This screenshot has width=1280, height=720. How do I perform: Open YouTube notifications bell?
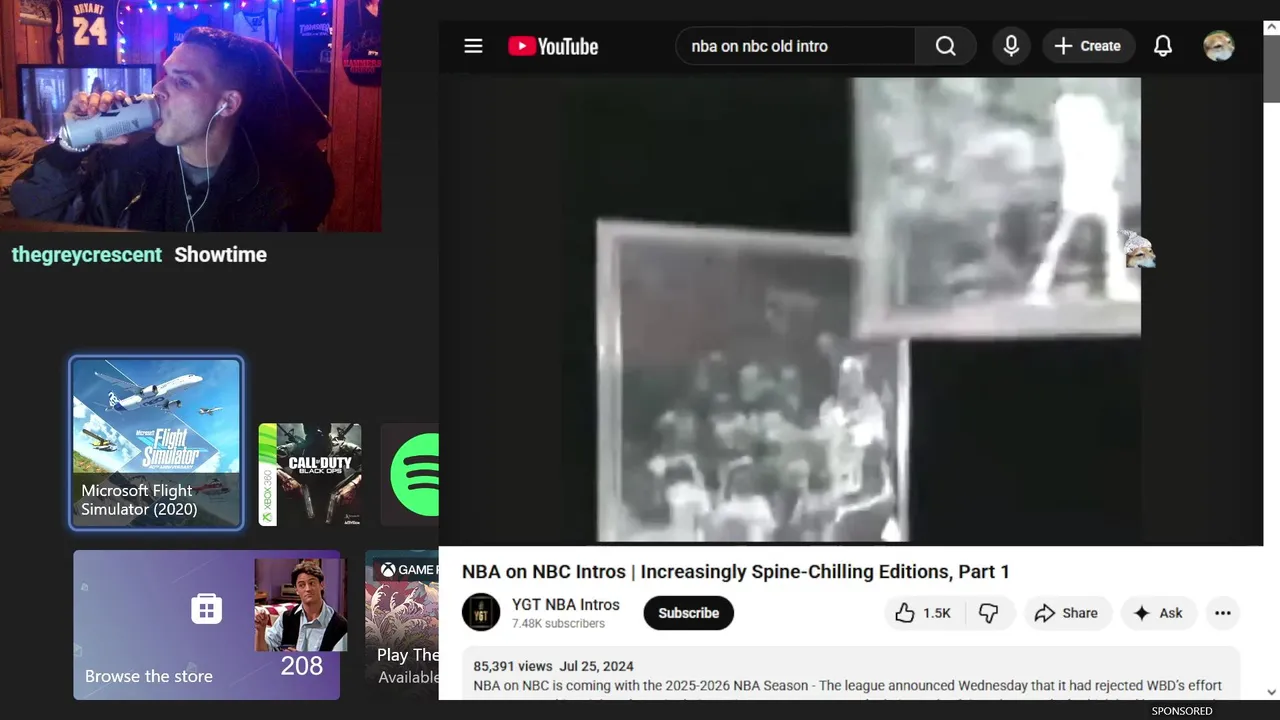click(x=1163, y=46)
